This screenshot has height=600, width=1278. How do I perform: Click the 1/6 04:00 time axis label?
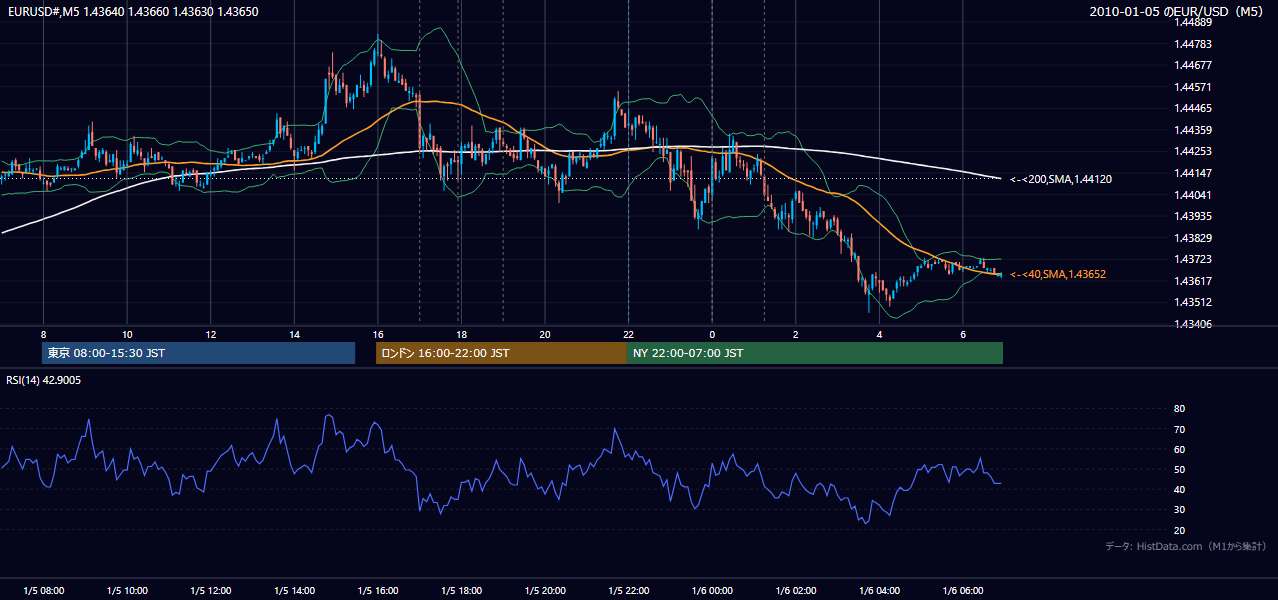pyautogui.click(x=879, y=591)
